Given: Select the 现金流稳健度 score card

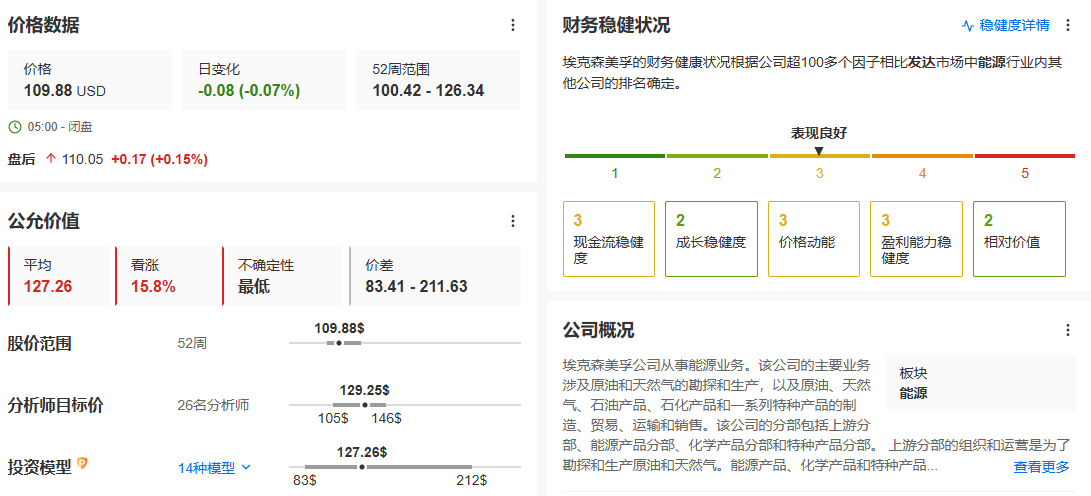Looking at the screenshot, I should click(609, 239).
